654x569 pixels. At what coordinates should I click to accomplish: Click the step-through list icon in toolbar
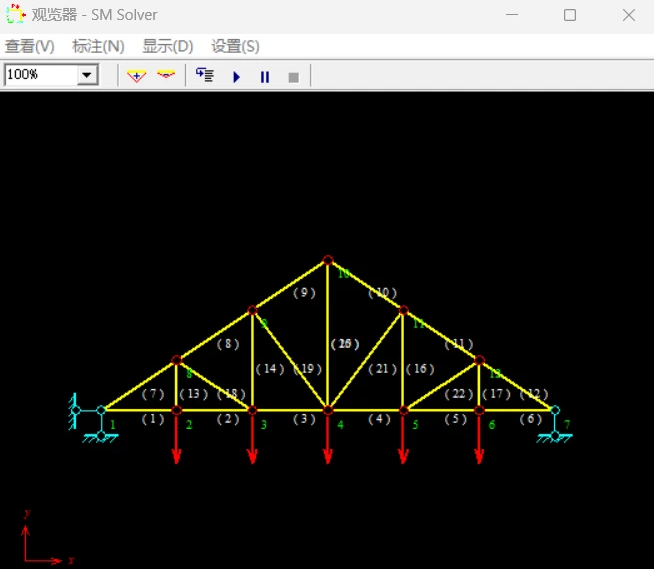click(x=205, y=76)
